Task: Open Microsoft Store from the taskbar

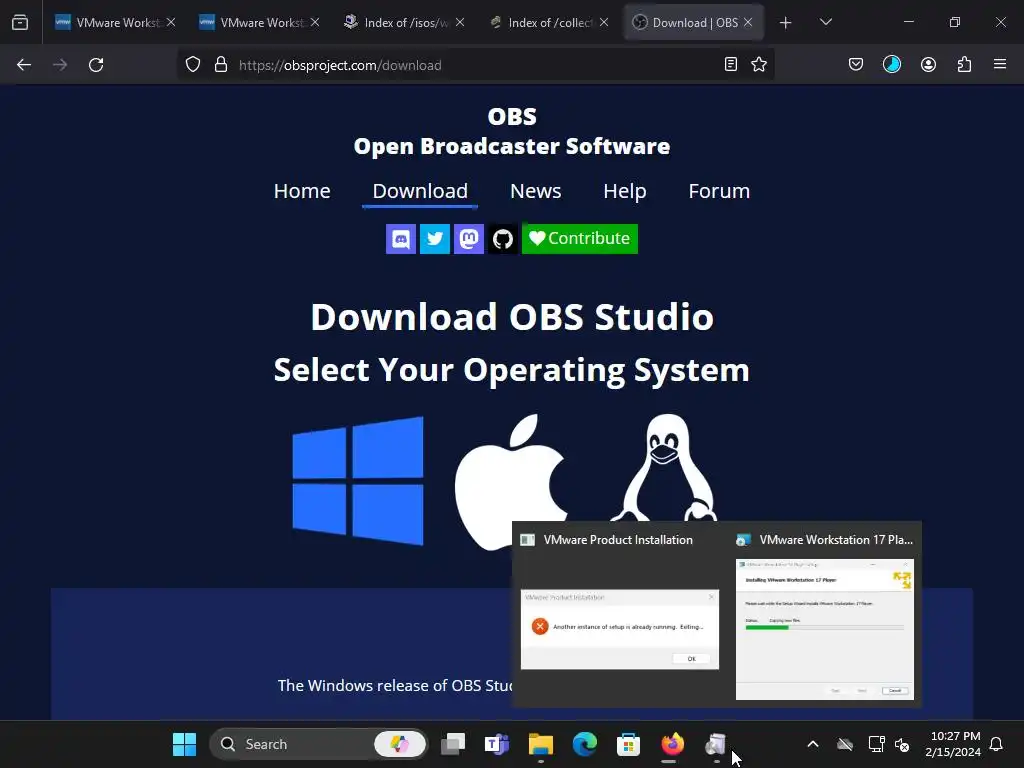Action: [x=628, y=744]
